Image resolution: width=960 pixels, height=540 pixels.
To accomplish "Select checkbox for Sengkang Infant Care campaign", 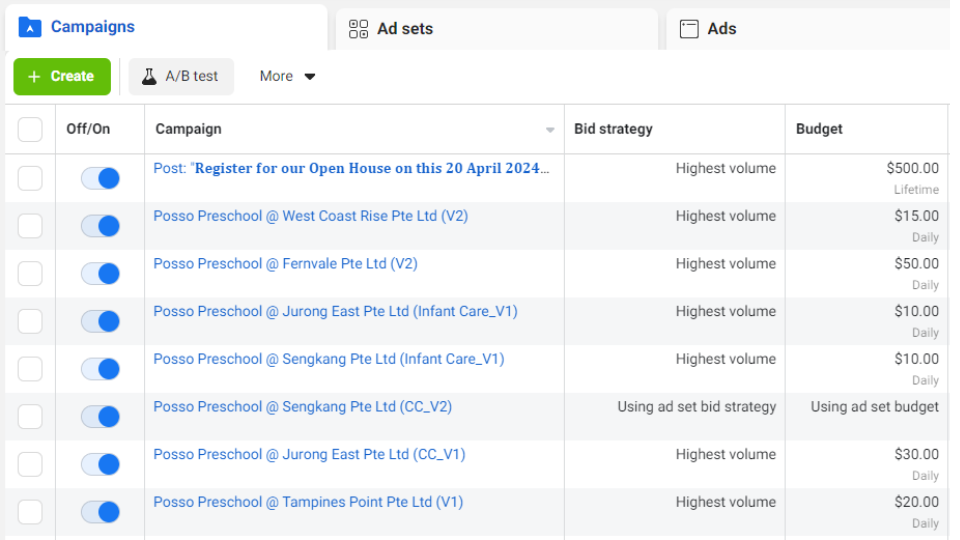I will [x=30, y=369].
